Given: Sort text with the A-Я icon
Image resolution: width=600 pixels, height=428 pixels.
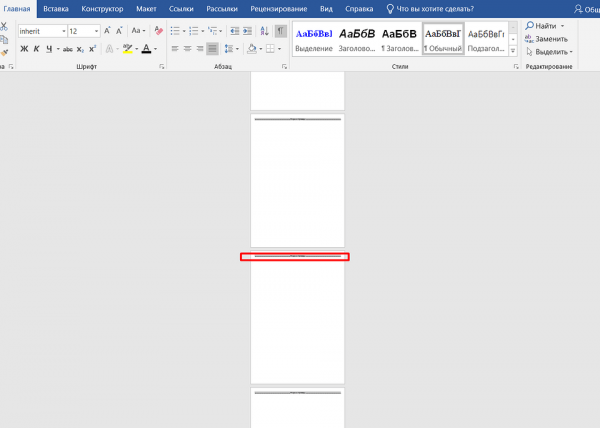Looking at the screenshot, I should (264, 31).
